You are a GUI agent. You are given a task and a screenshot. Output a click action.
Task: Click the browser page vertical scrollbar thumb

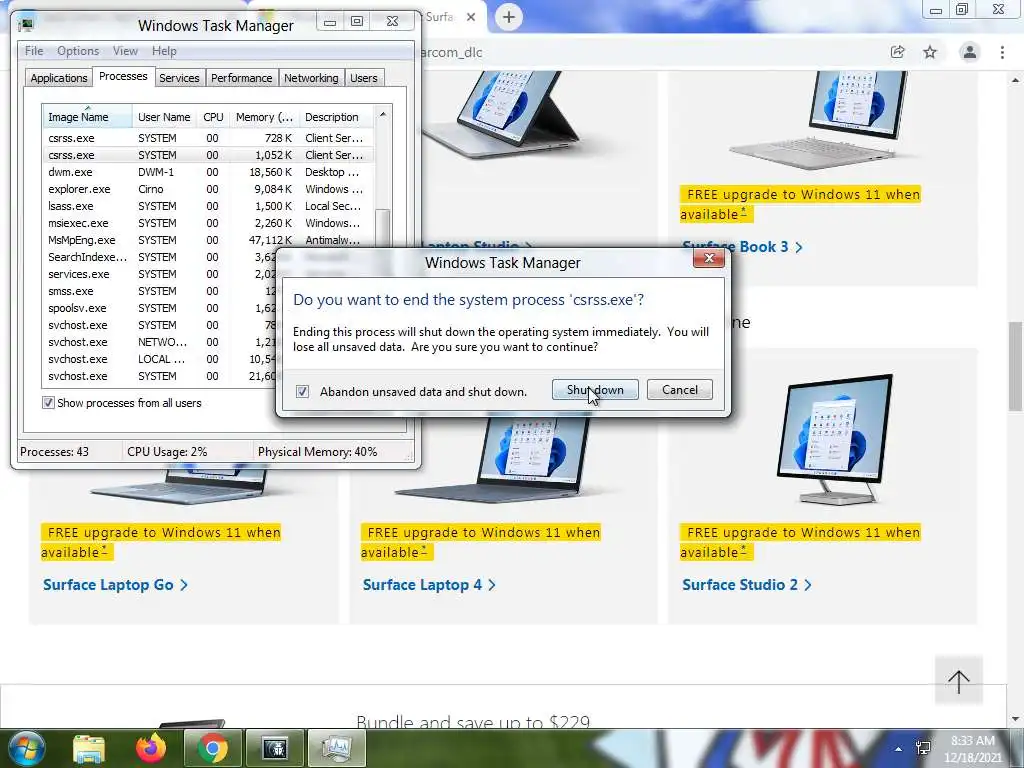(1015, 366)
